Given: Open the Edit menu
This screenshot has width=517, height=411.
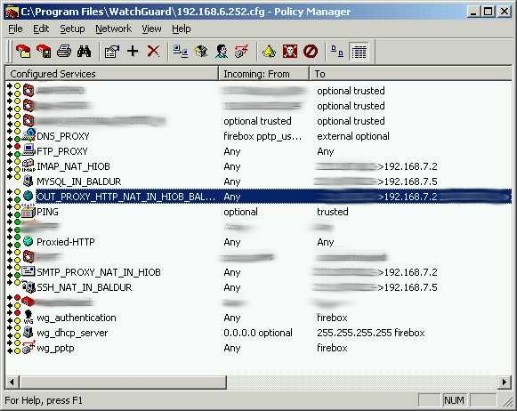Looking at the screenshot, I should (41, 29).
